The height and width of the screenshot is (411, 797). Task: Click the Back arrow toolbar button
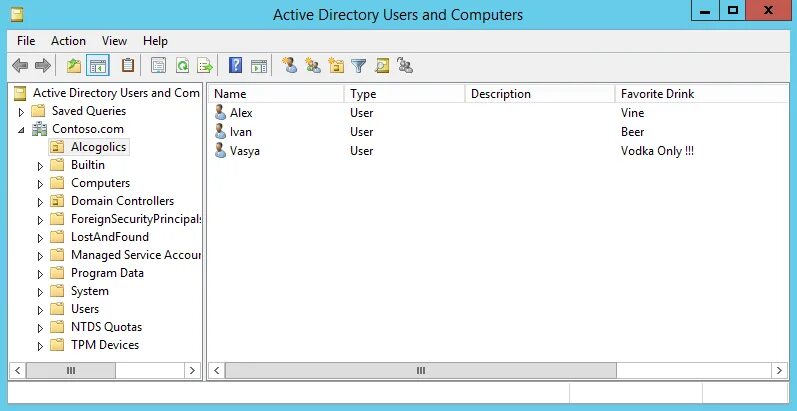click(x=20, y=66)
